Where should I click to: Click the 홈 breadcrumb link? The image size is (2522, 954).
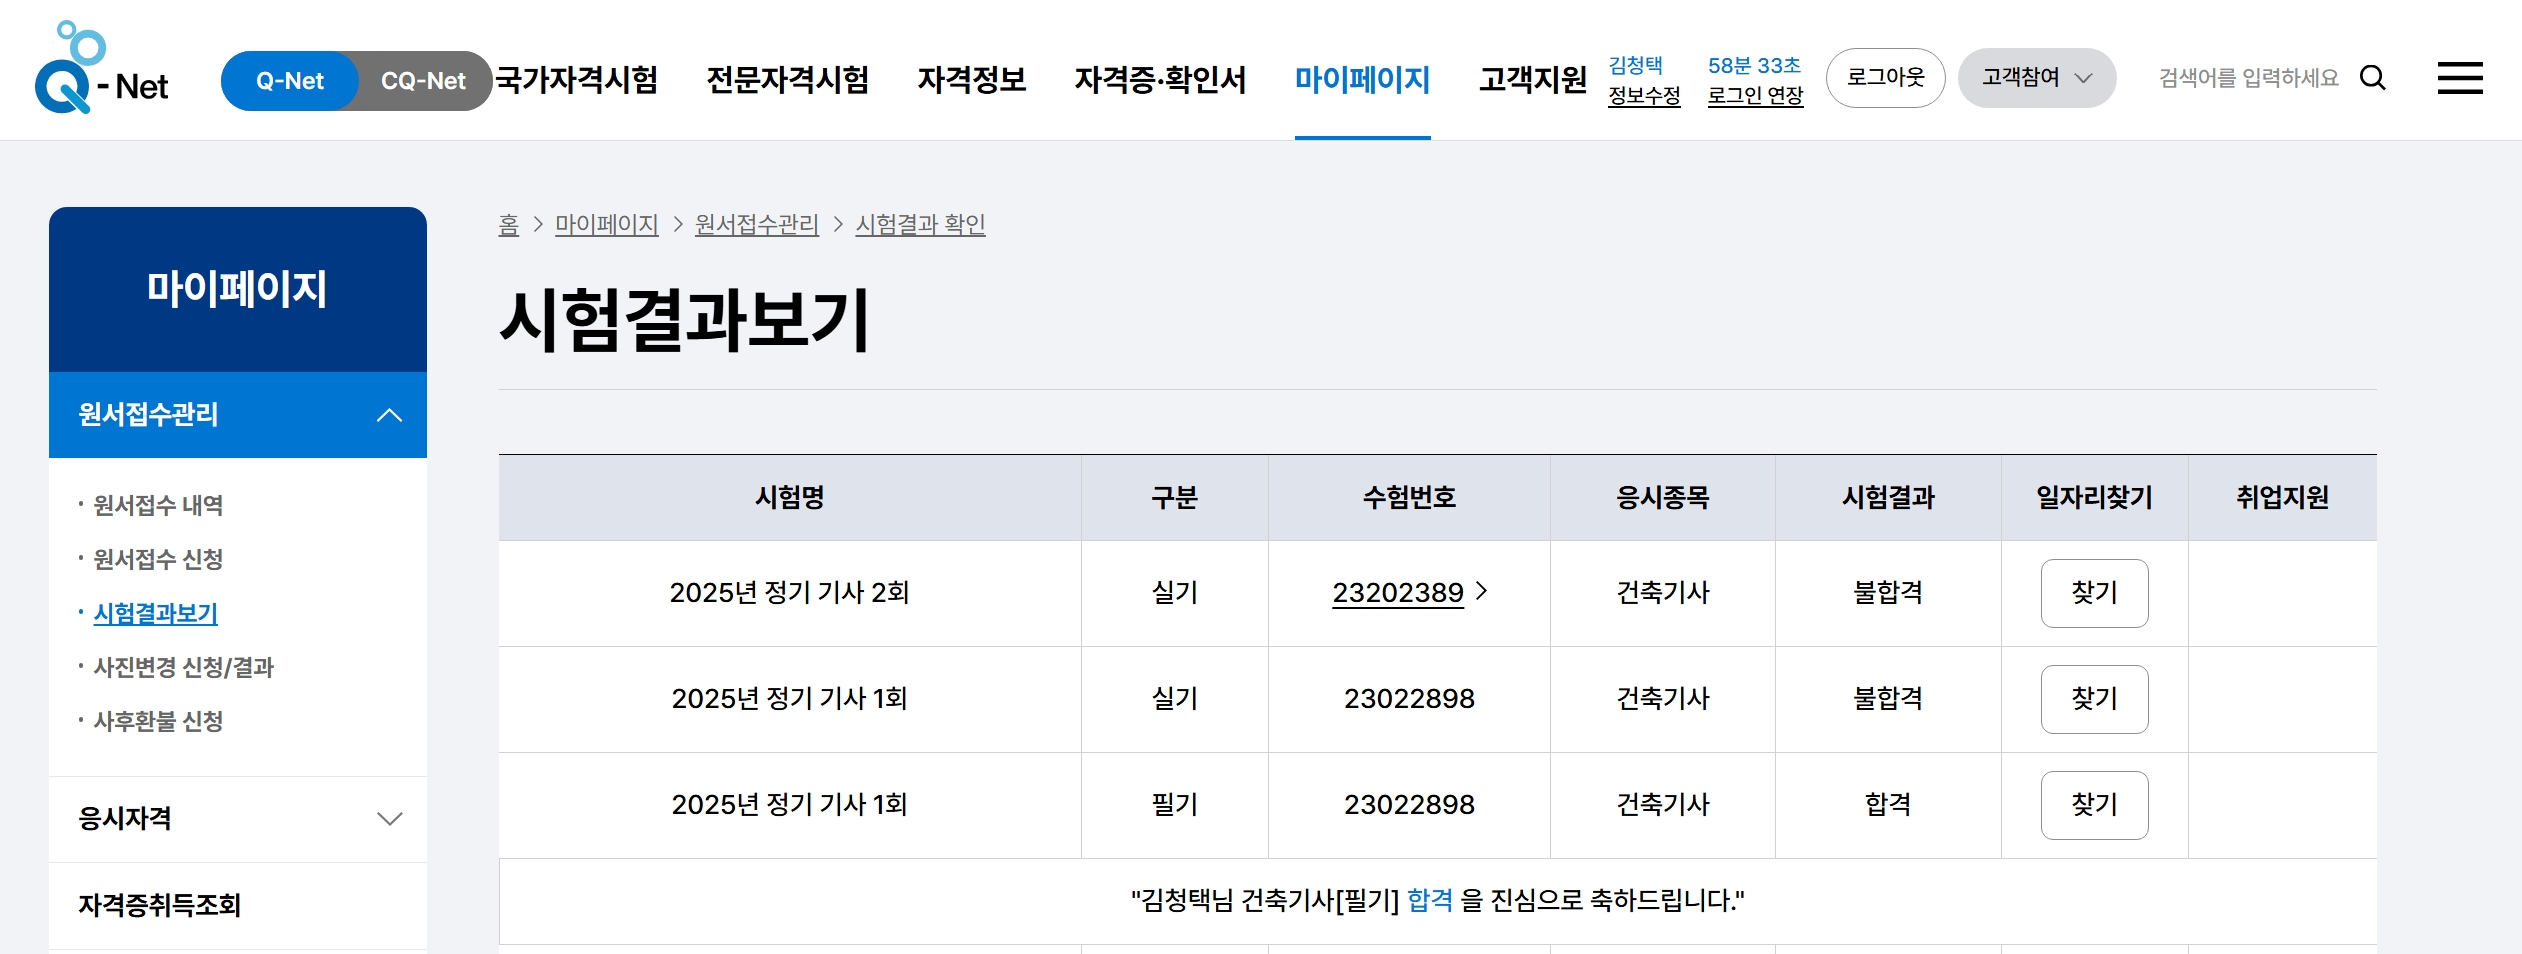point(508,225)
